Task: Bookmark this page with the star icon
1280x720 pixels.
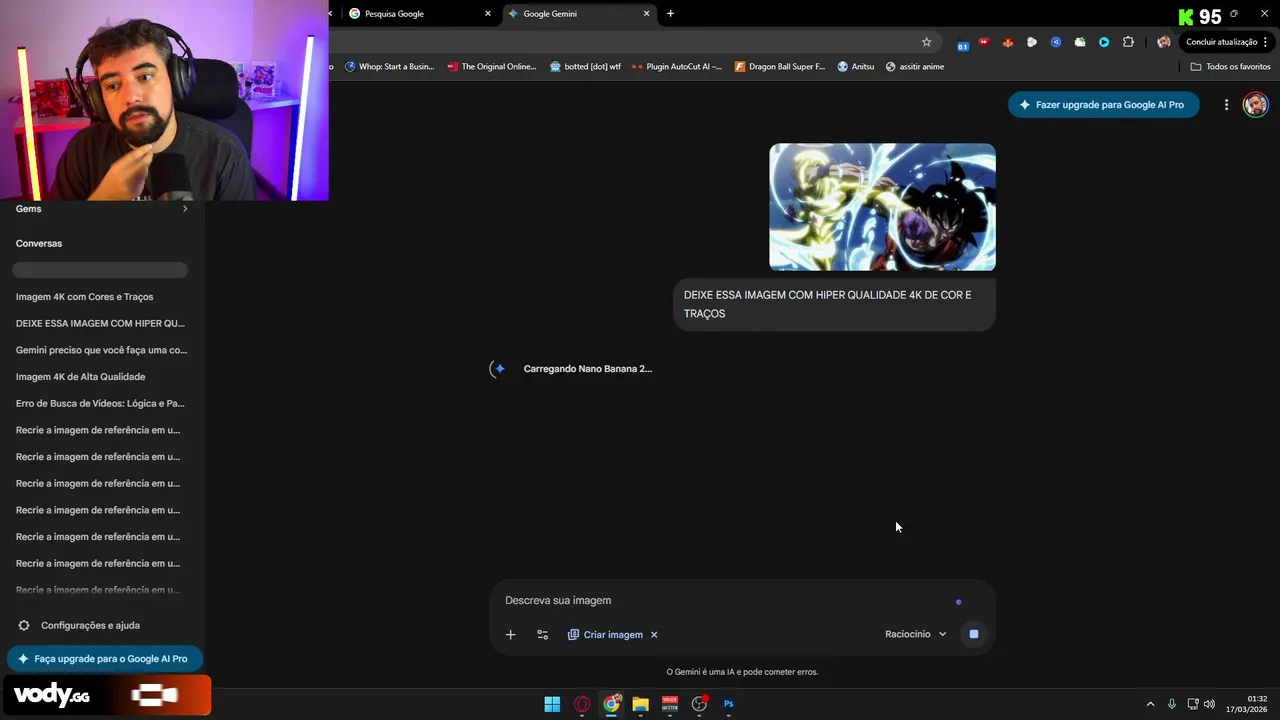Action: point(926,42)
